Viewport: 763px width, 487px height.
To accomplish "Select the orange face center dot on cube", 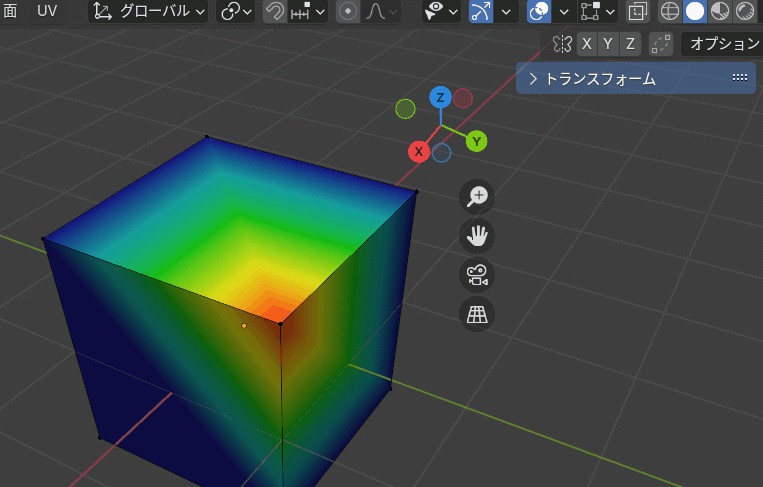I will point(244,325).
